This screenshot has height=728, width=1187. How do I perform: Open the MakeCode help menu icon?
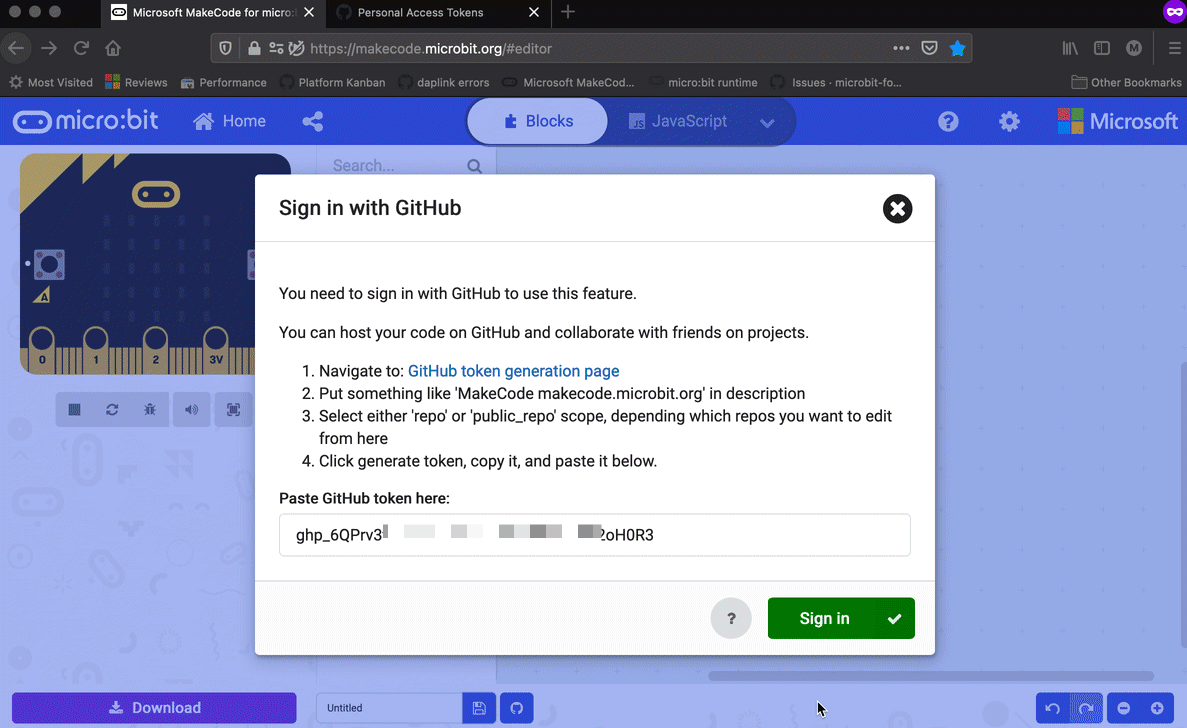tap(948, 121)
